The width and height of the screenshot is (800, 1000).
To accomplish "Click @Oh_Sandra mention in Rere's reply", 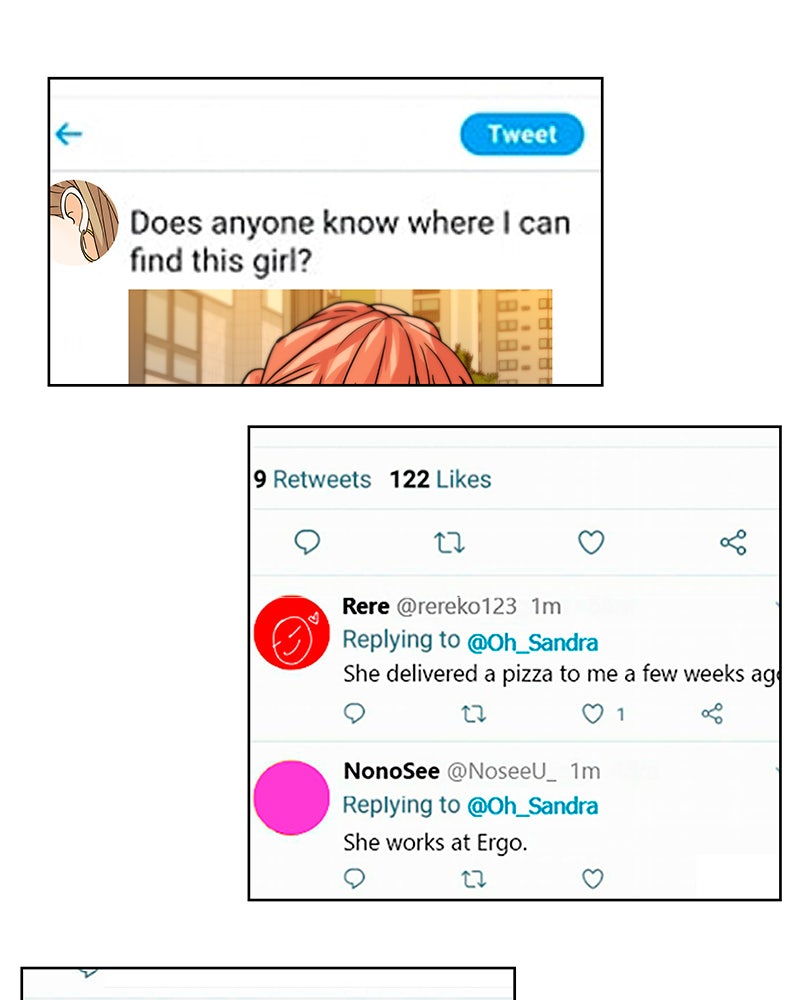I will click(x=532, y=640).
